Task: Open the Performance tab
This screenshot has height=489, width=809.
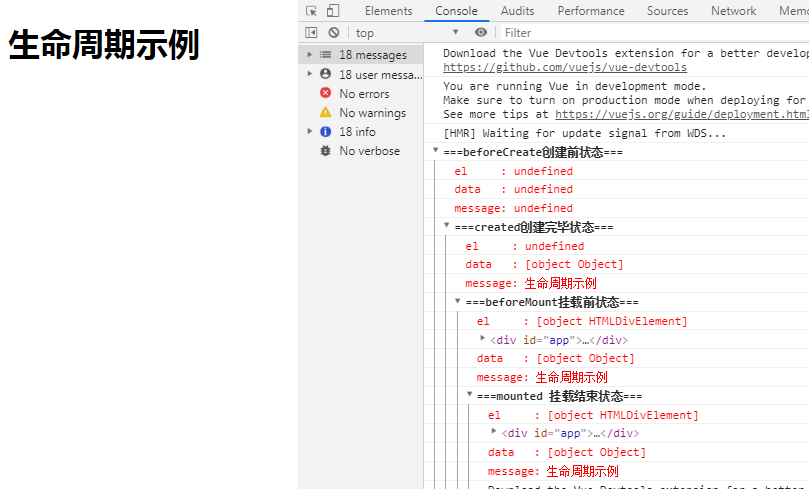Action: 591,11
